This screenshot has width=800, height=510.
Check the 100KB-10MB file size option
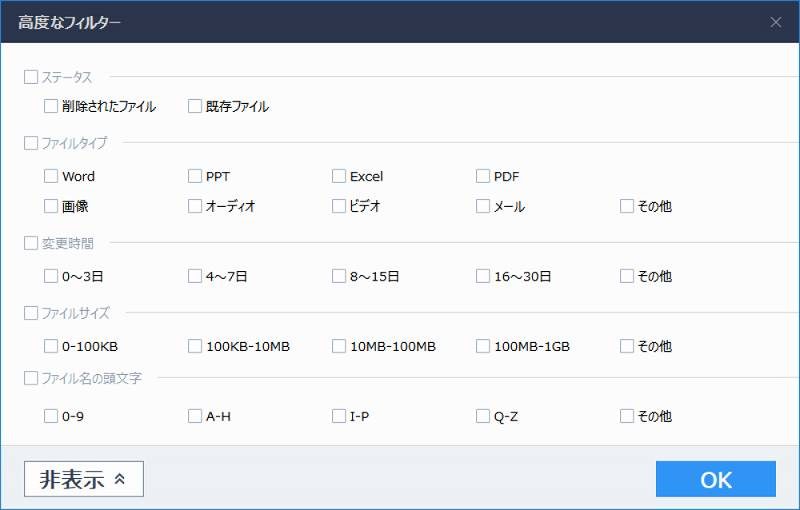[x=195, y=346]
